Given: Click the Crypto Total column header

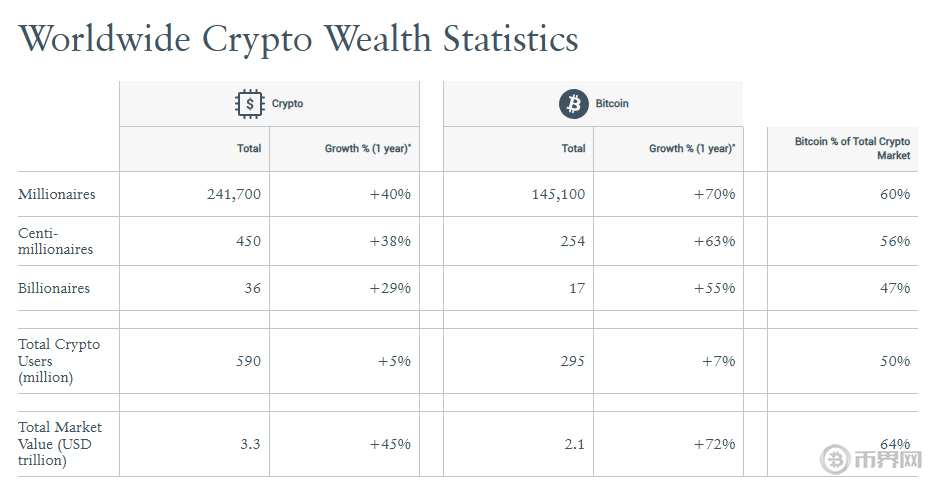Looking at the screenshot, I should click(249, 148).
